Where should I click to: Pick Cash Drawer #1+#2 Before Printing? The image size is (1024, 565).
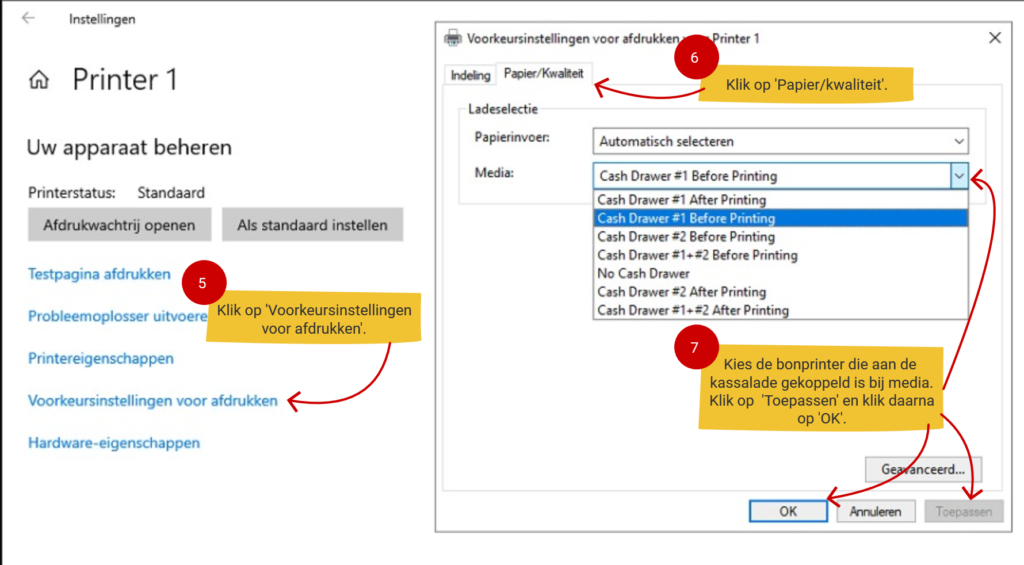click(x=697, y=255)
